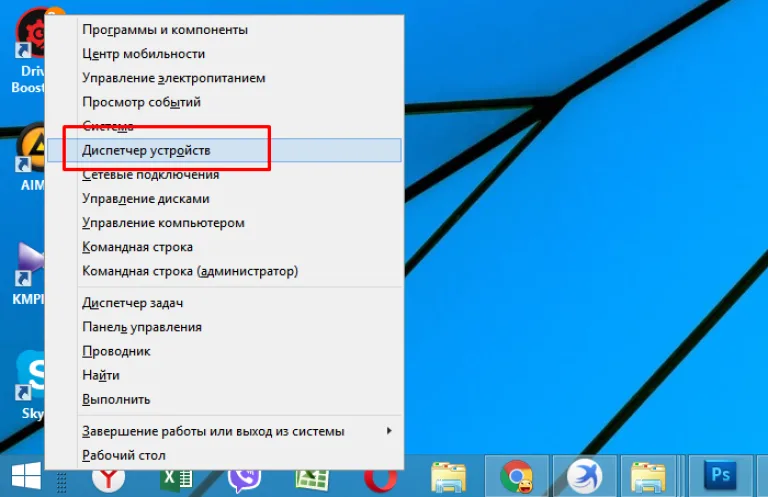Launch Проводник from the menu
The width and height of the screenshot is (768, 497).
(224, 351)
